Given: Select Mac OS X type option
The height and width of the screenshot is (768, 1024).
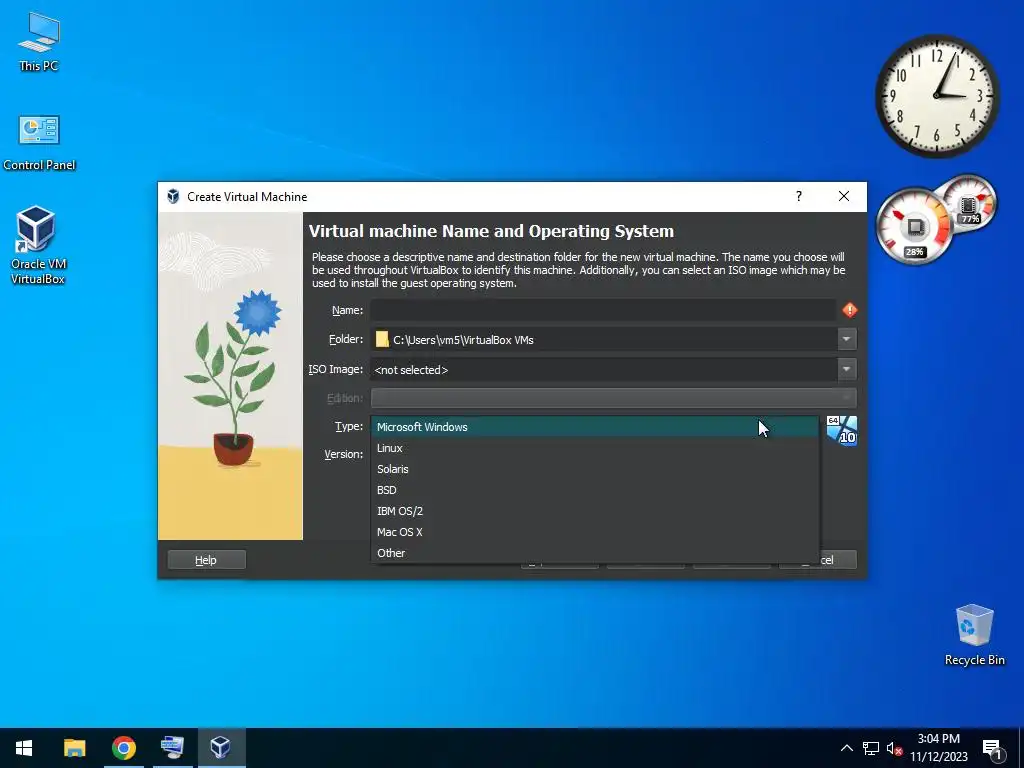Looking at the screenshot, I should tap(595, 532).
